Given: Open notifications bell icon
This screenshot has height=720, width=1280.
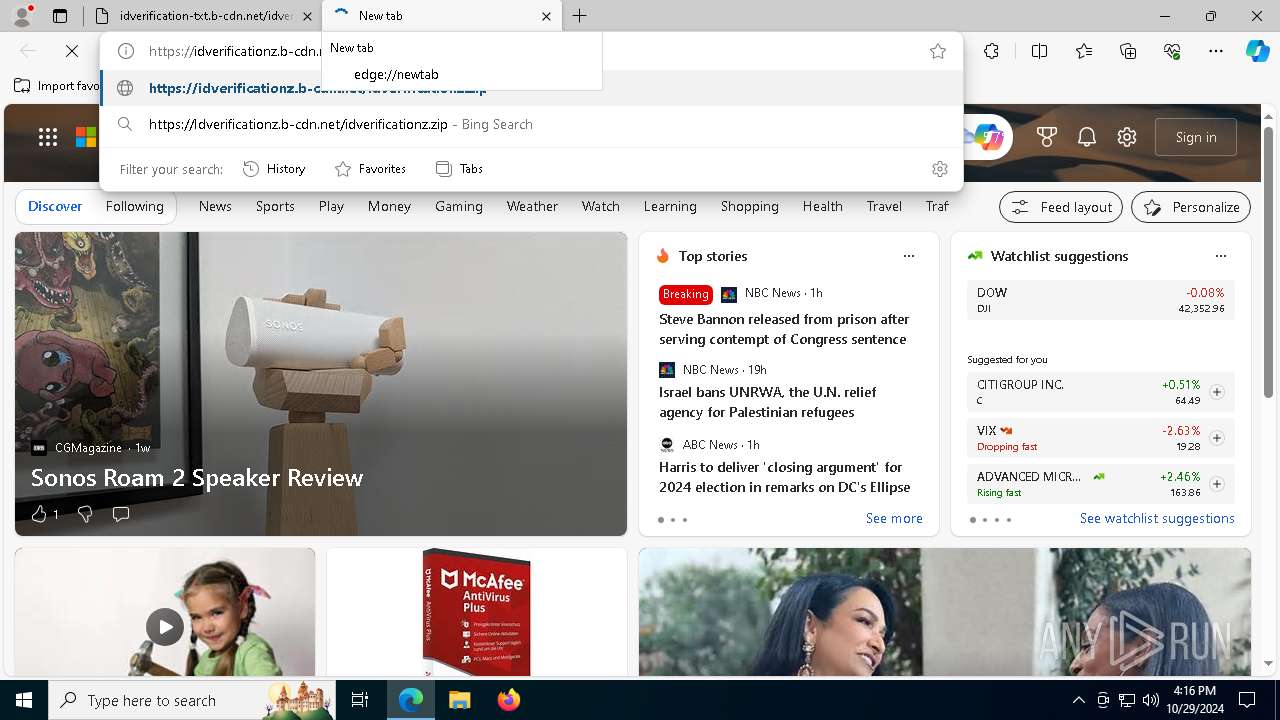Looking at the screenshot, I should click(x=1087, y=137).
